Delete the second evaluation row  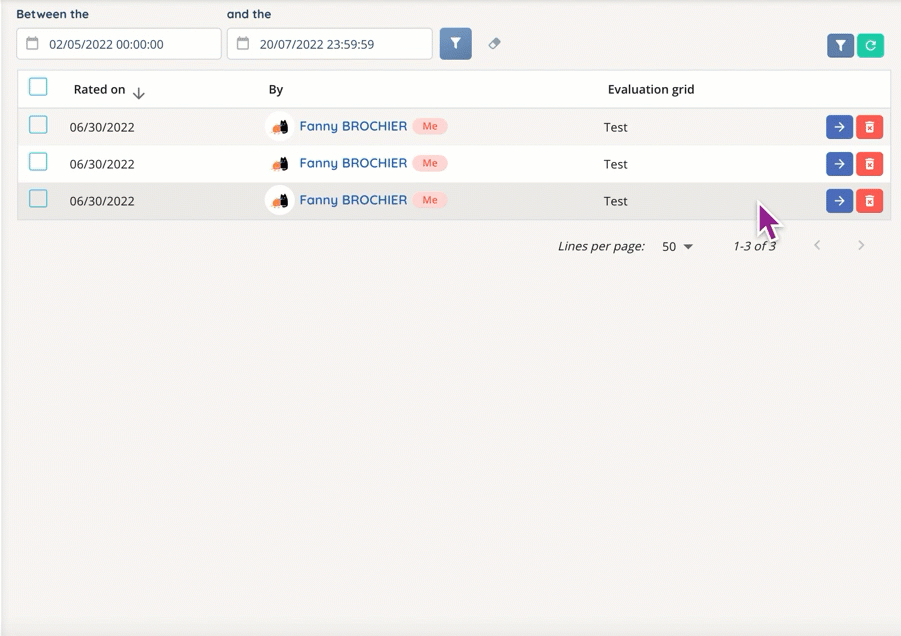(869, 164)
